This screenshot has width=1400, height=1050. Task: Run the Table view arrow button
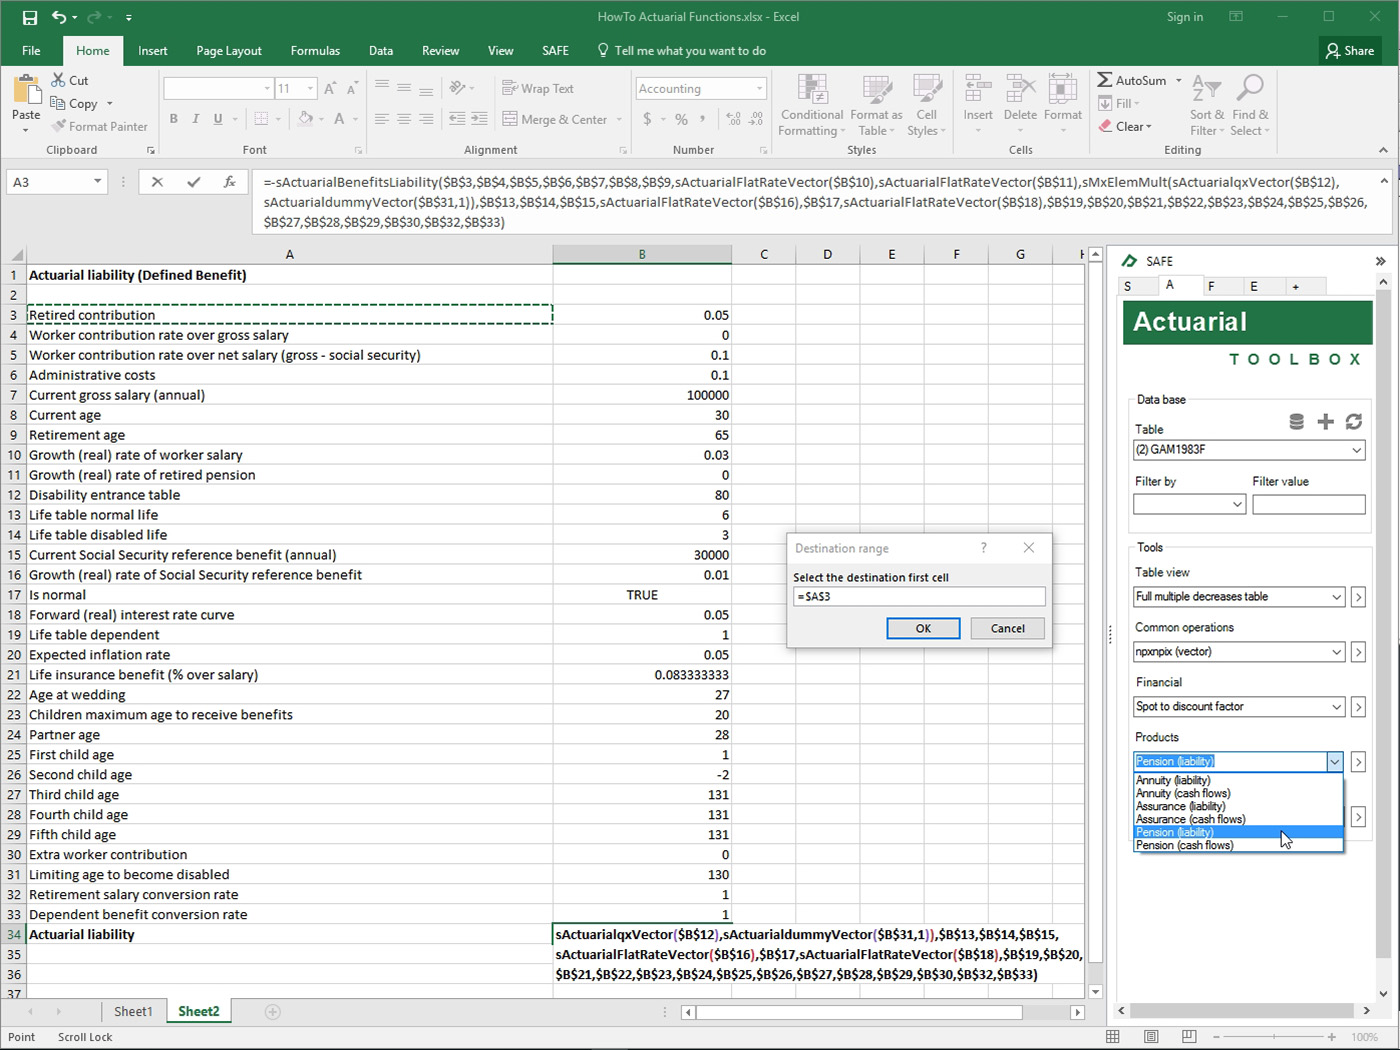(x=1358, y=597)
